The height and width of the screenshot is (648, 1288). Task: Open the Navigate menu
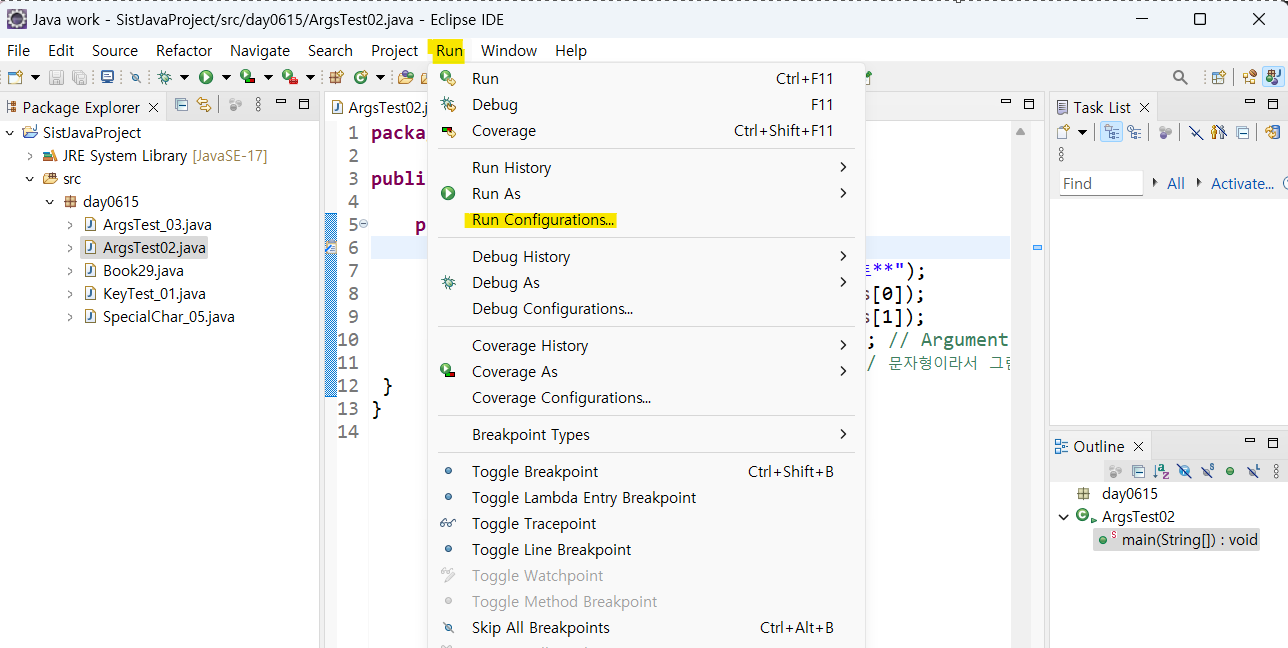click(x=260, y=50)
